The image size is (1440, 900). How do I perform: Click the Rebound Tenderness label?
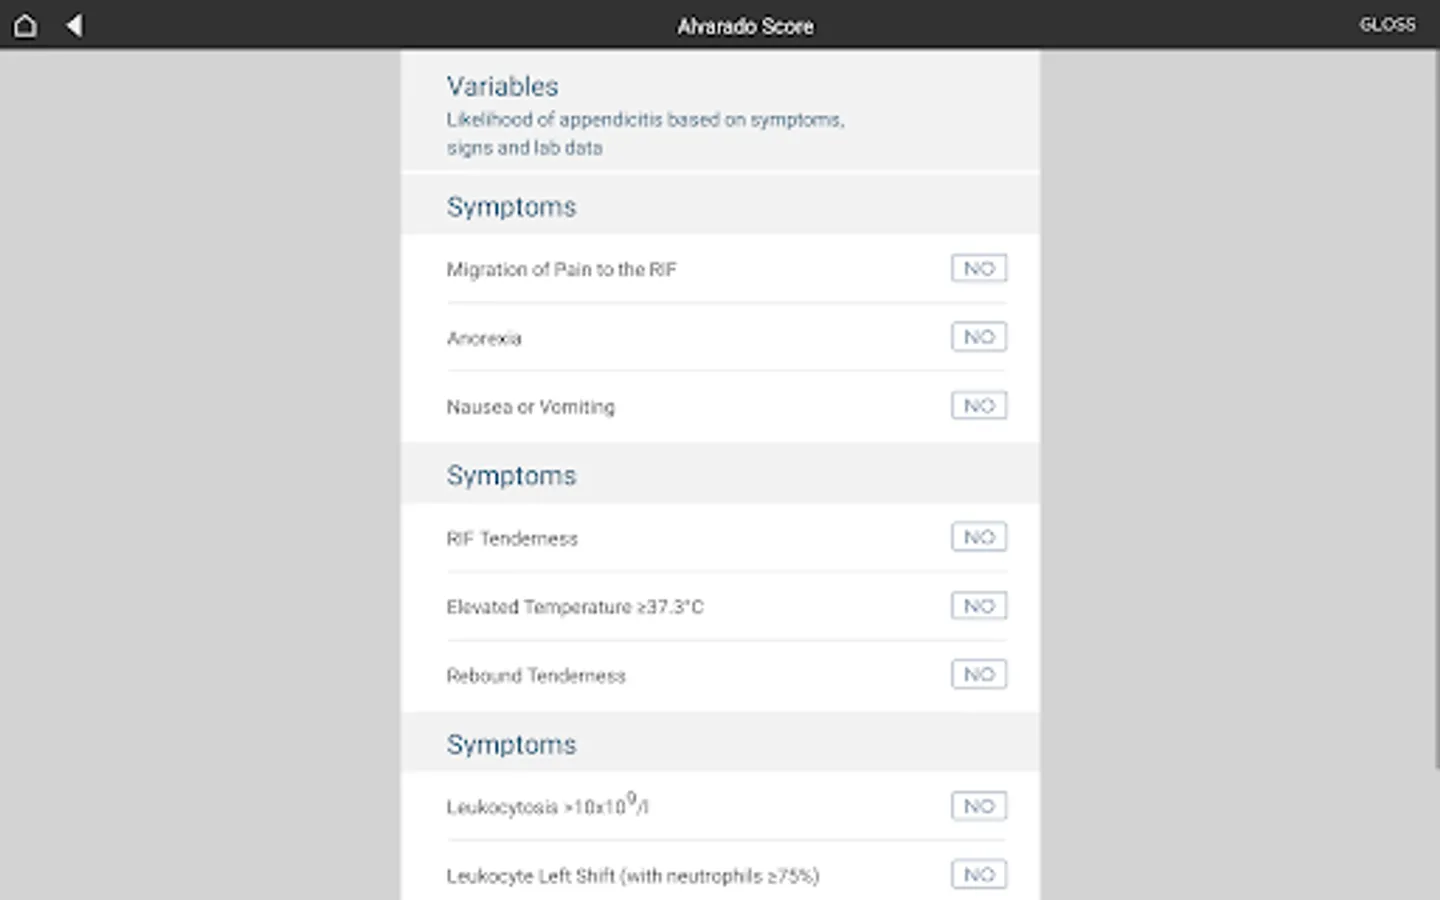[x=536, y=676]
